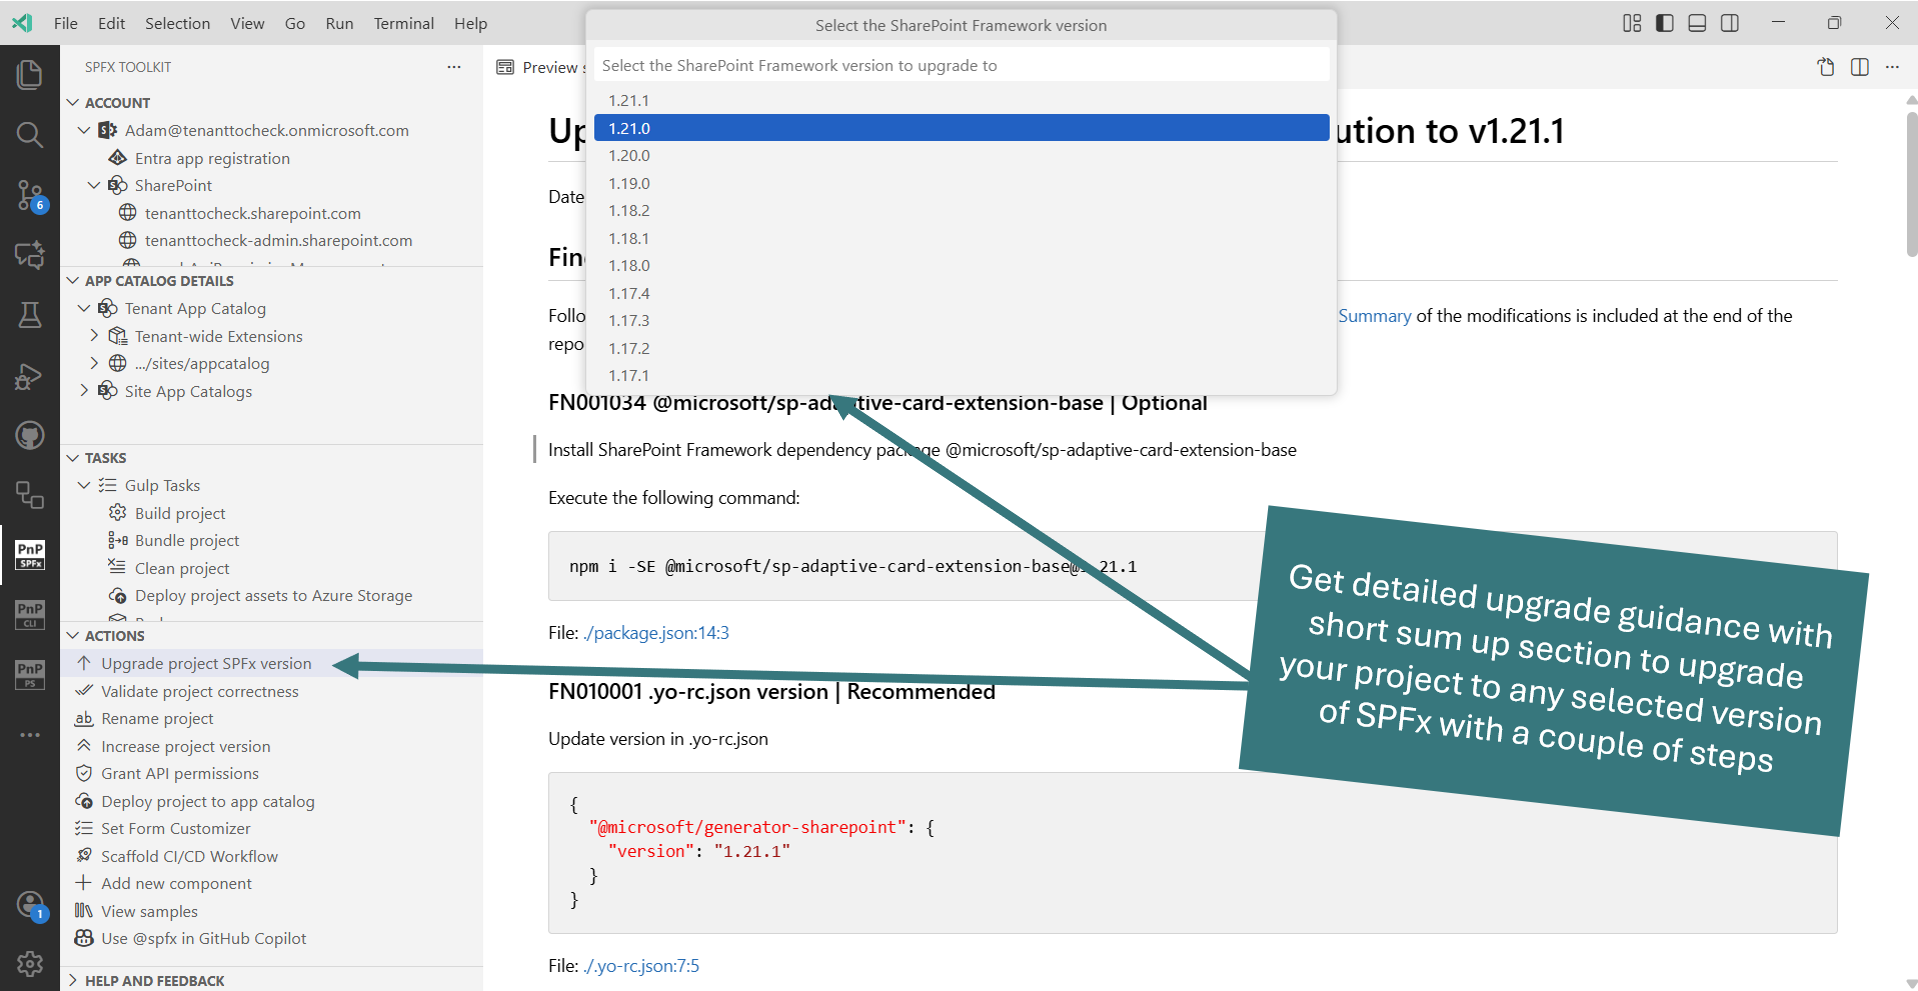This screenshot has height=991, width=1918.
Task: Click Deploy project to app catalog action
Action: pyautogui.click(x=207, y=801)
